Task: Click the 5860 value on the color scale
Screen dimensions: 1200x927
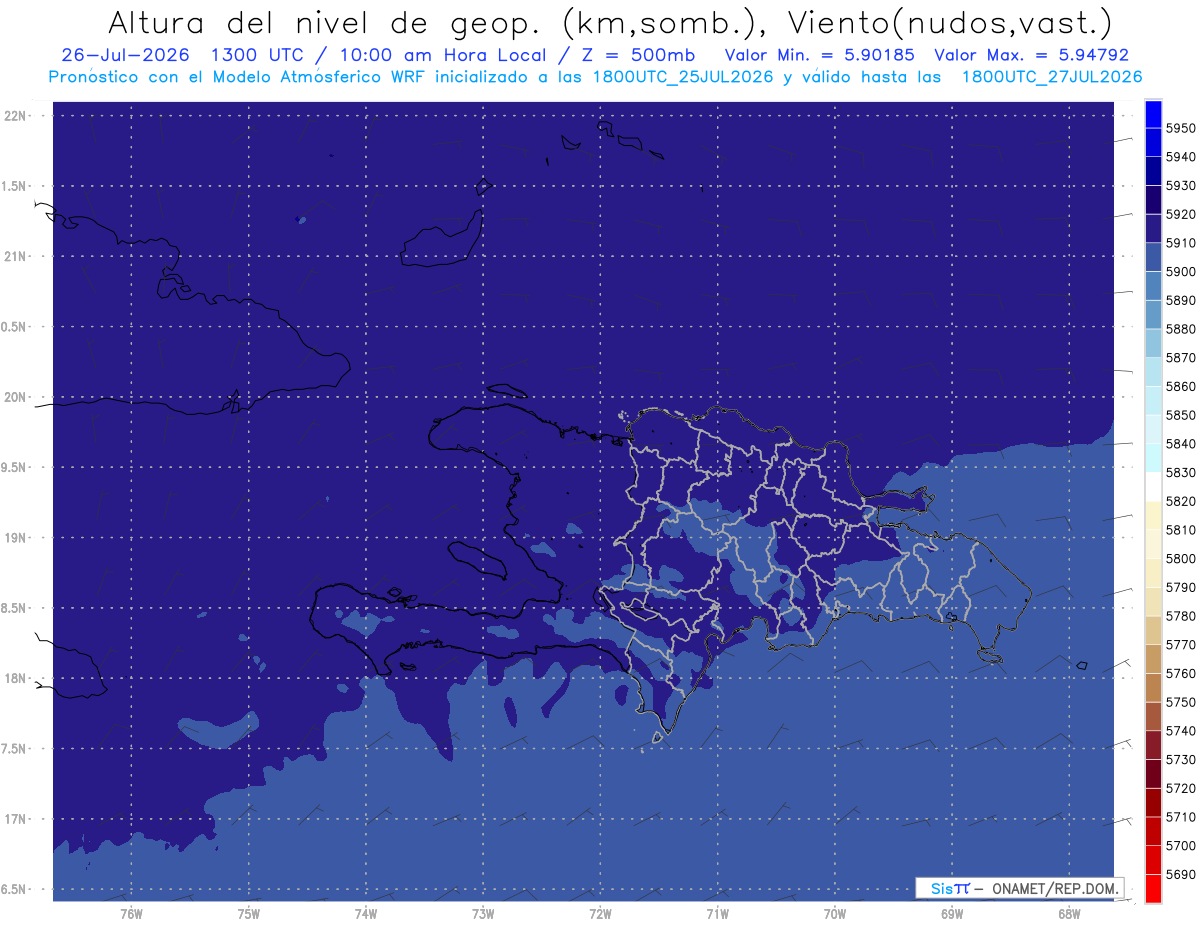Action: (1180, 386)
